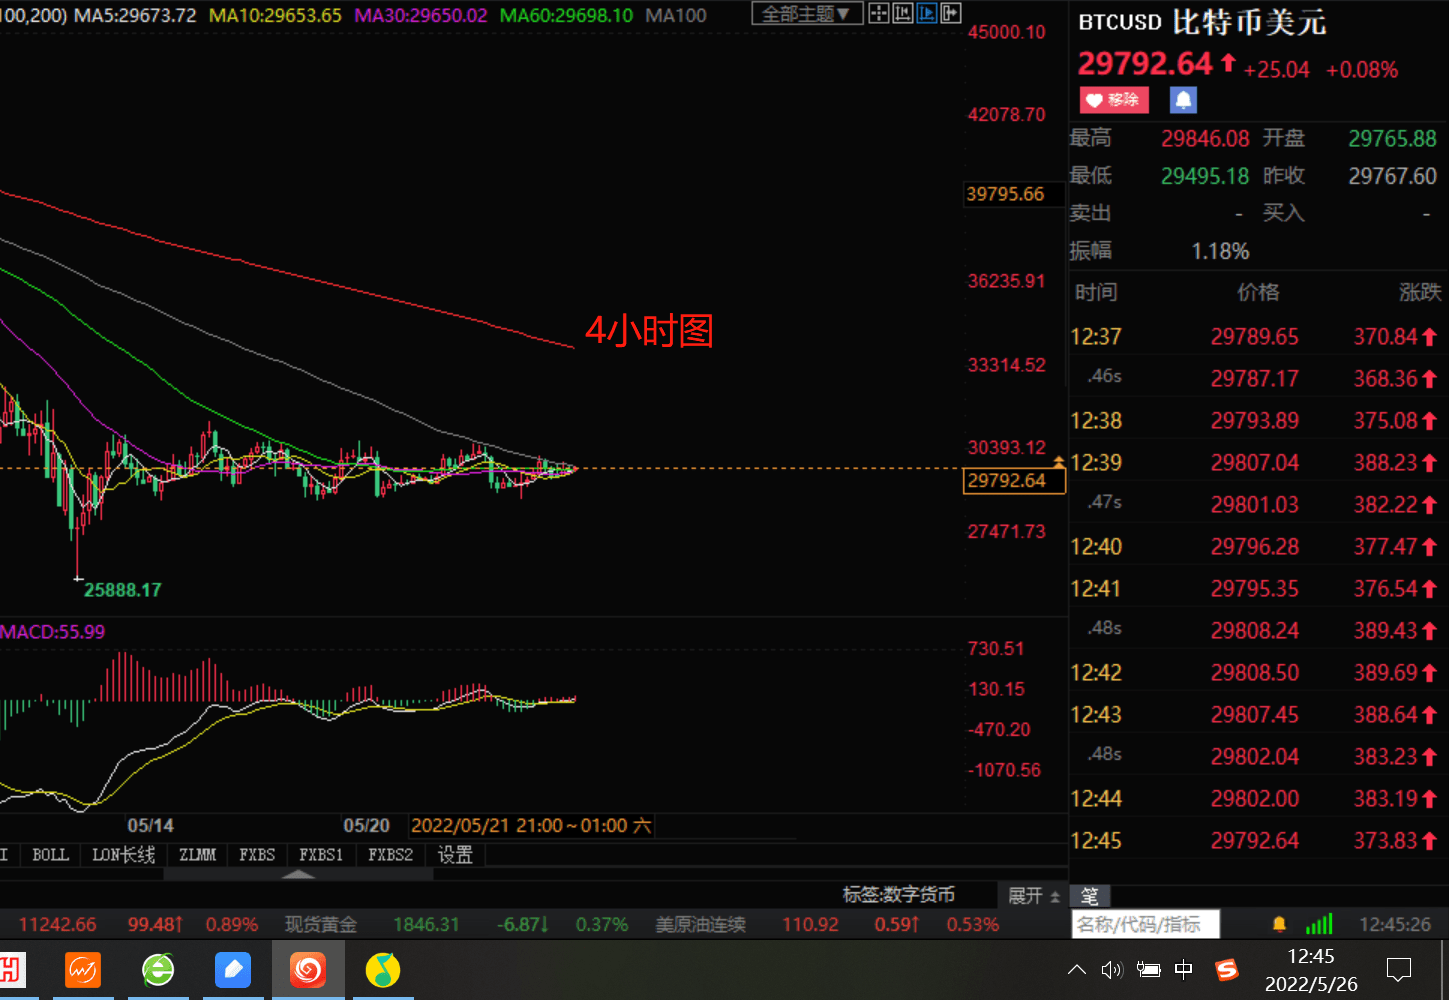The width and height of the screenshot is (1449, 1000).
Task: Click the MACD:55.99 indicator label
Action: (x=53, y=632)
